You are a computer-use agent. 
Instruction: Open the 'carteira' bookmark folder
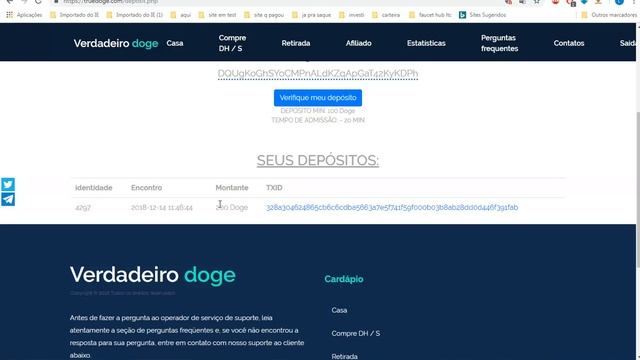[386, 15]
